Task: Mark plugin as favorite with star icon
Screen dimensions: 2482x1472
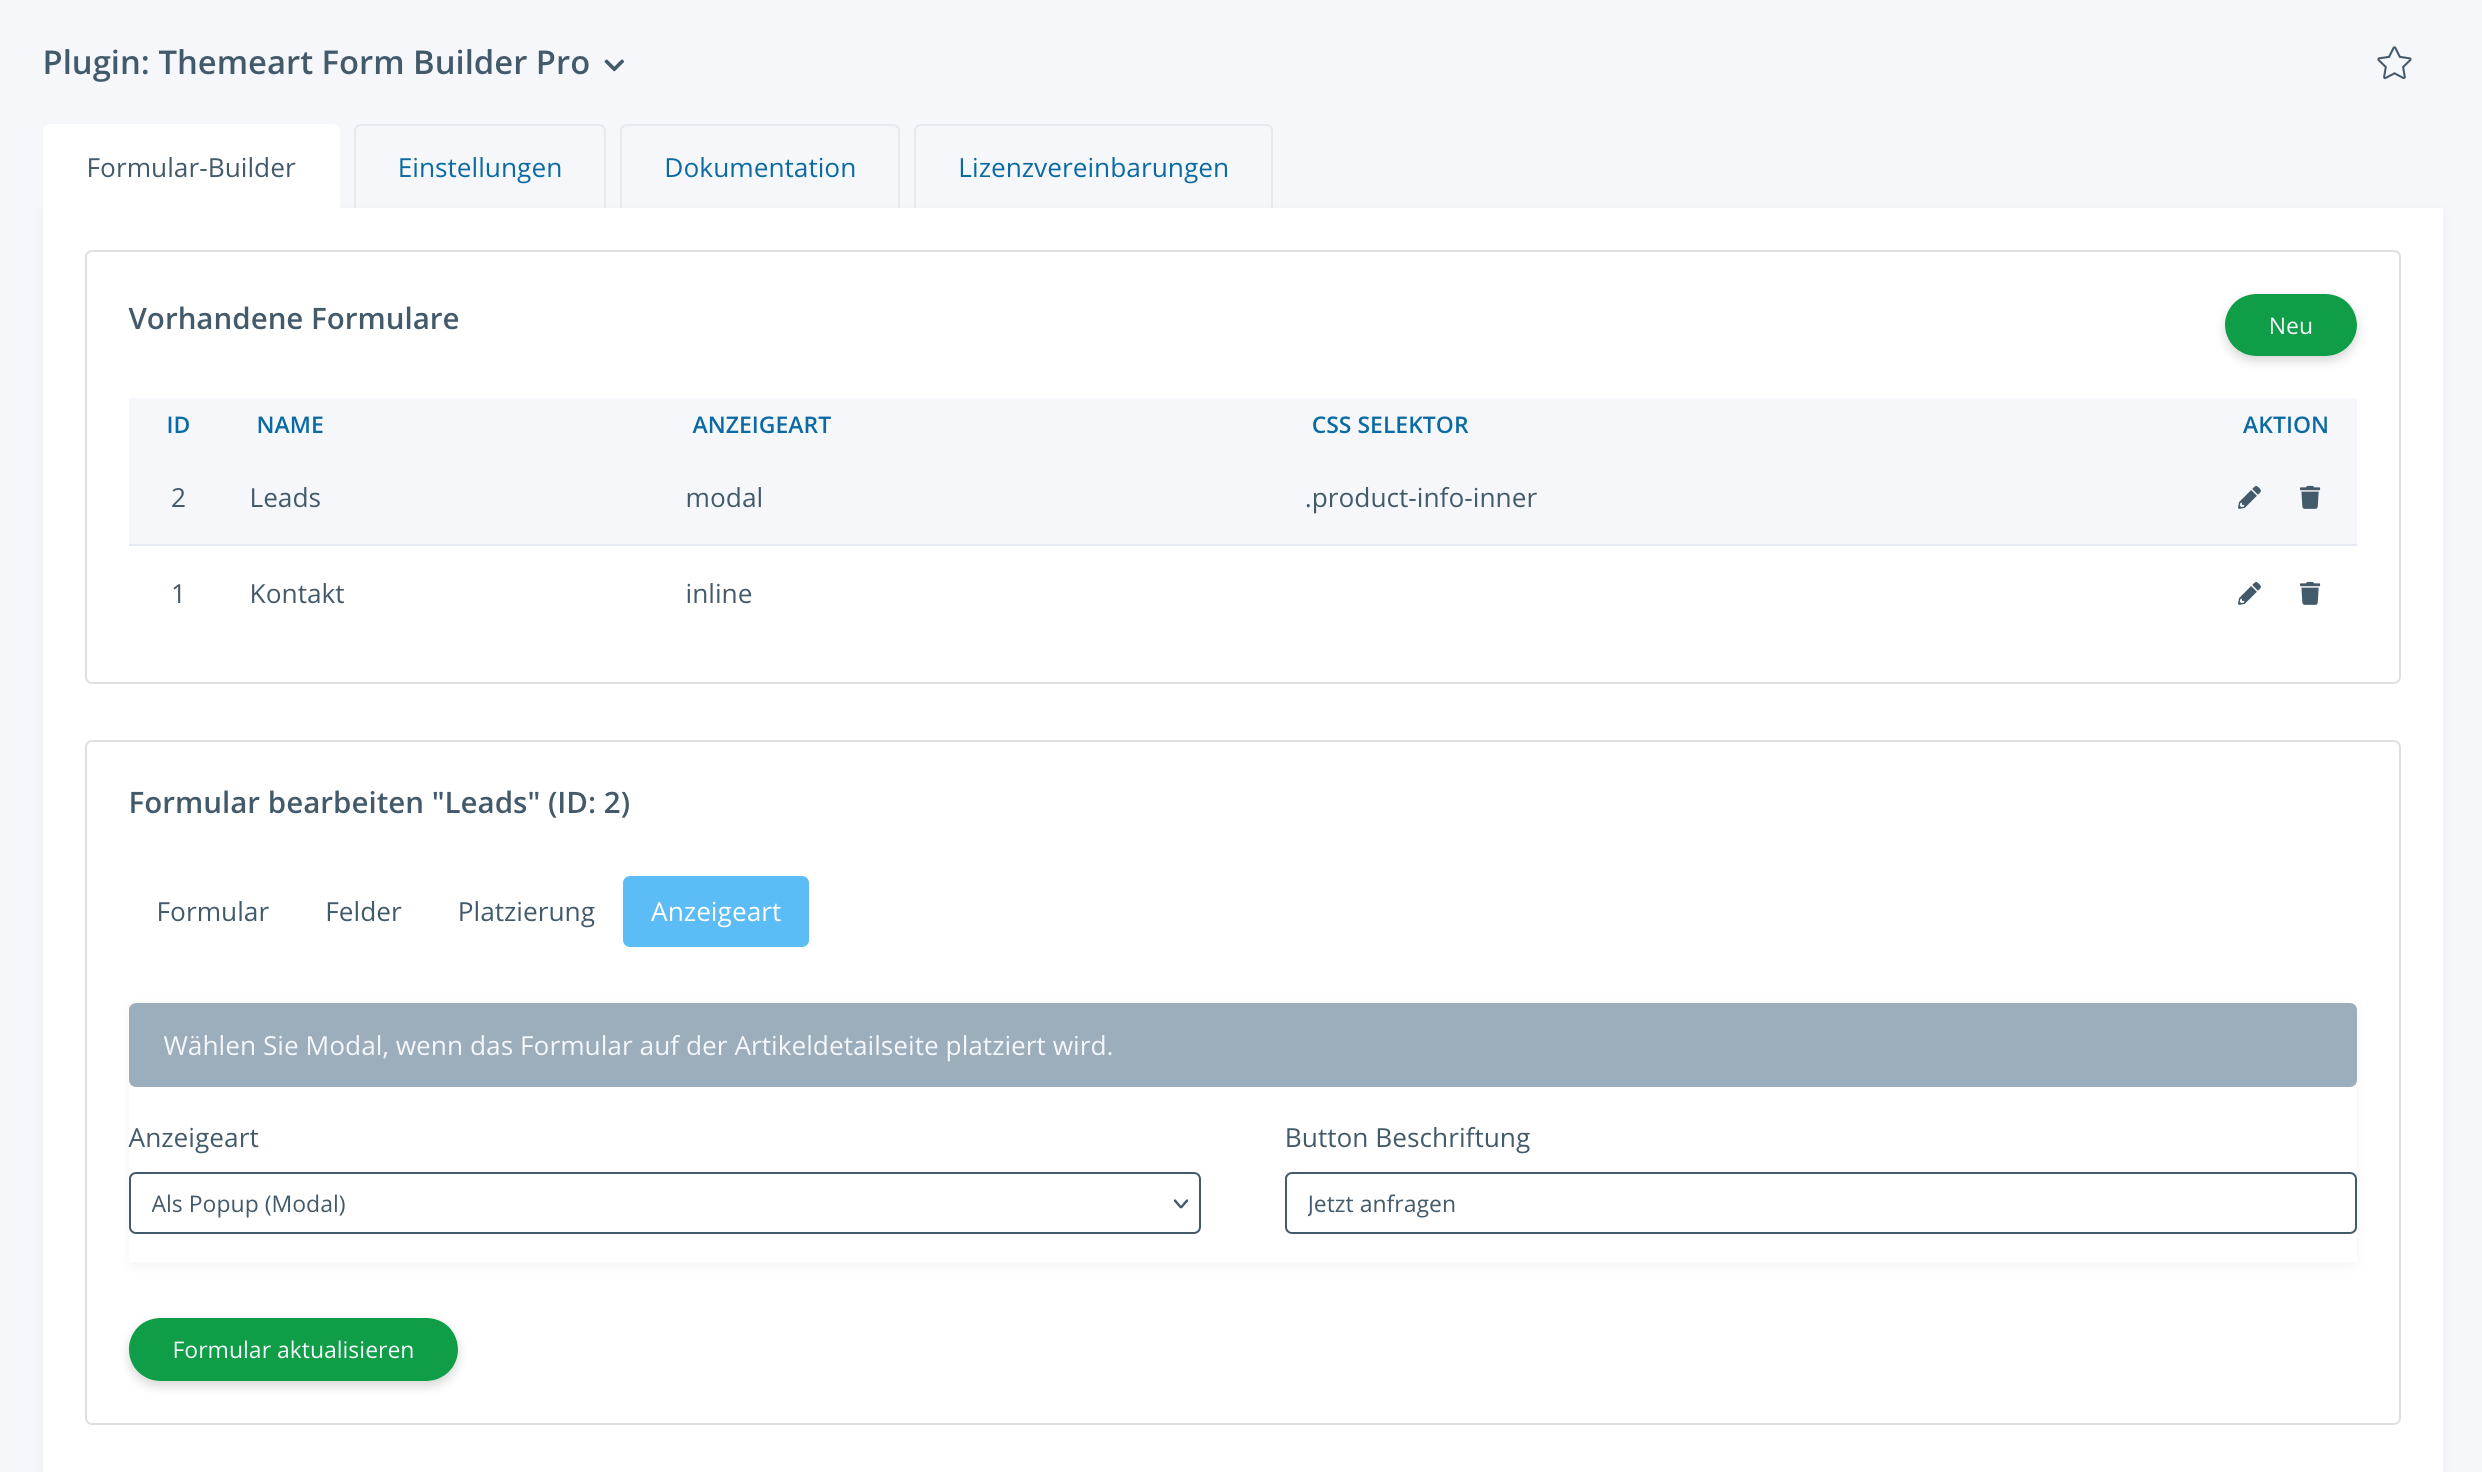Action: [x=2394, y=64]
